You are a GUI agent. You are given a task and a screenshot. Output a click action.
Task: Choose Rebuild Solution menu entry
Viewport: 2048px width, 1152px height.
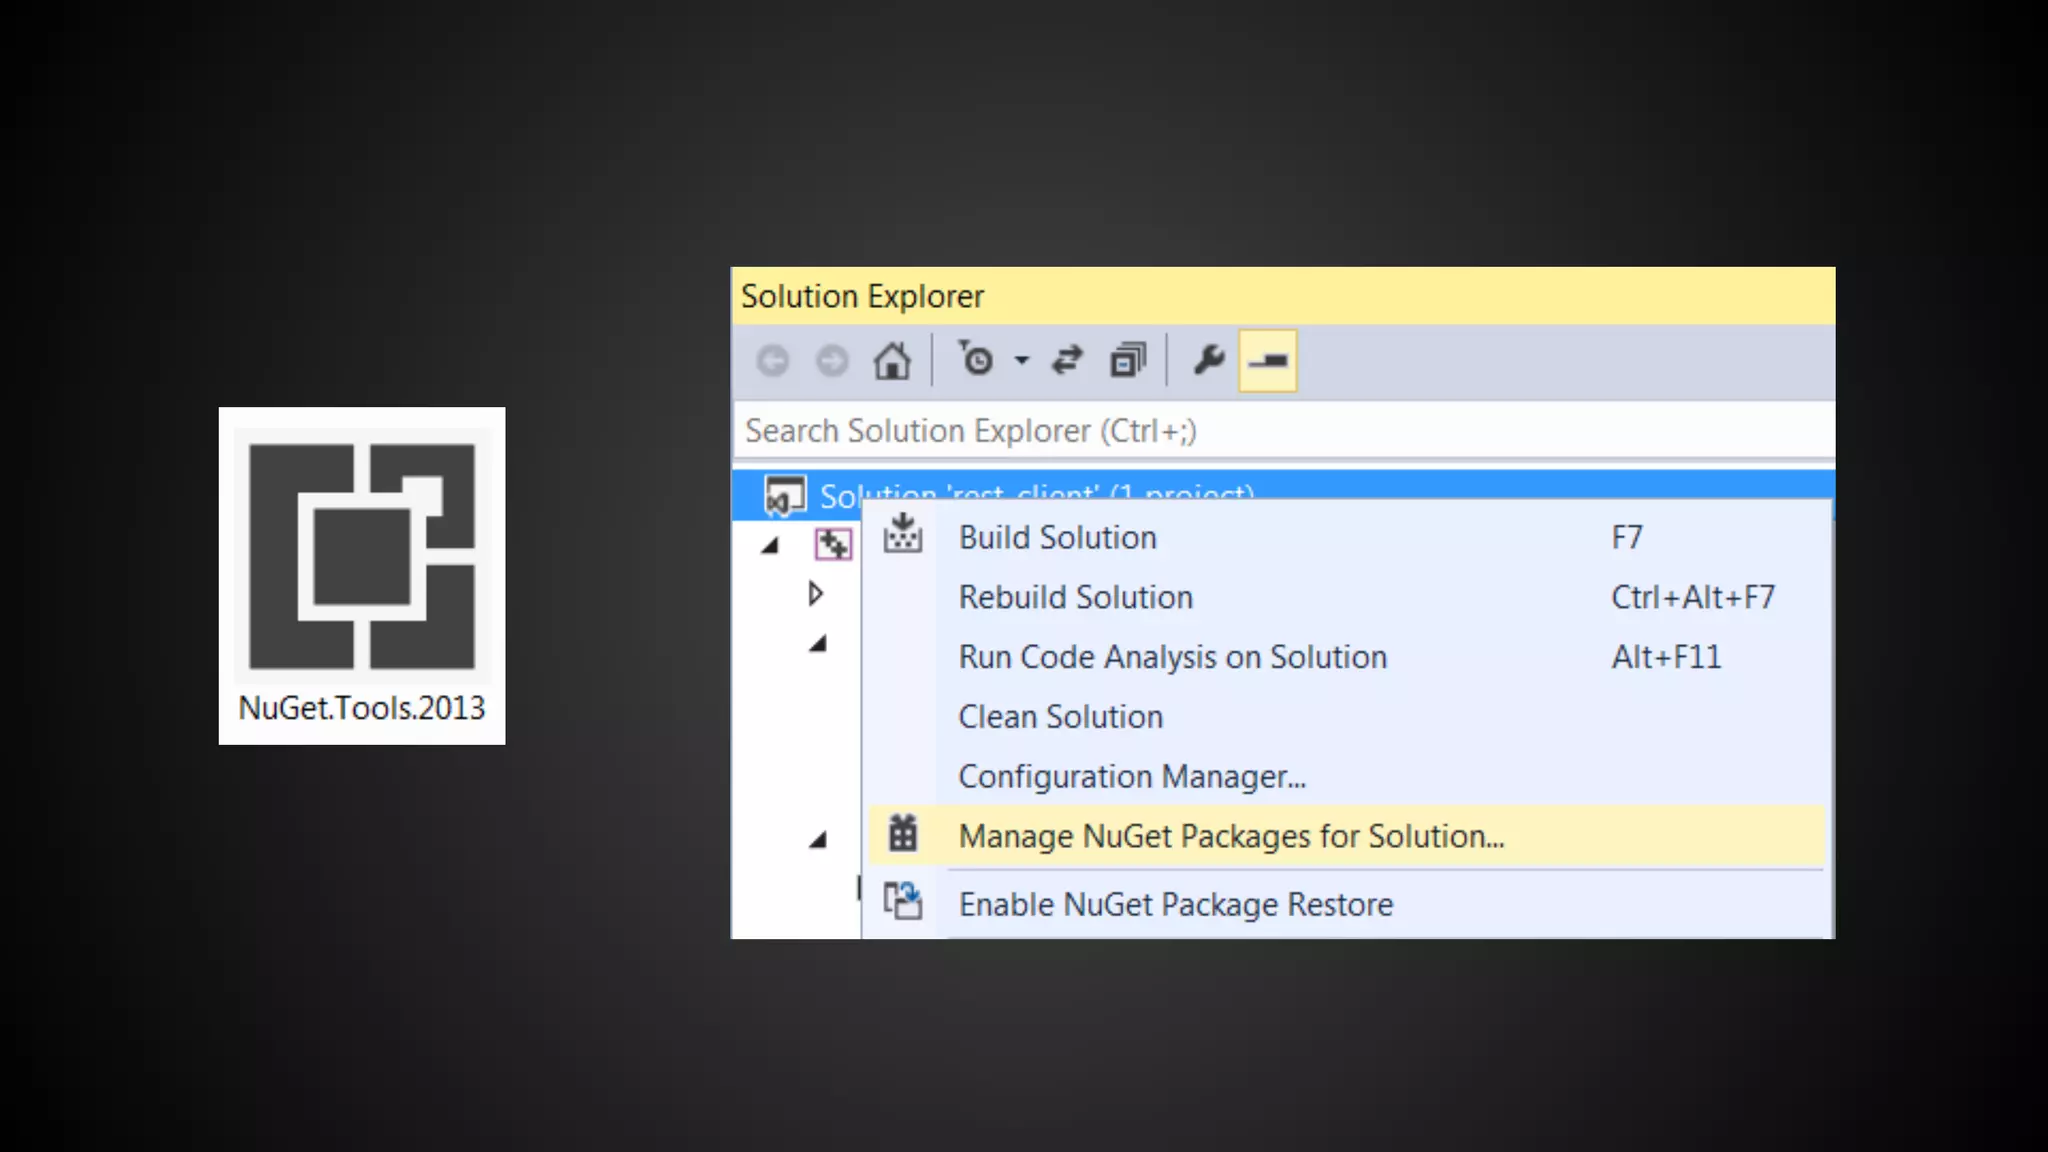1075,598
